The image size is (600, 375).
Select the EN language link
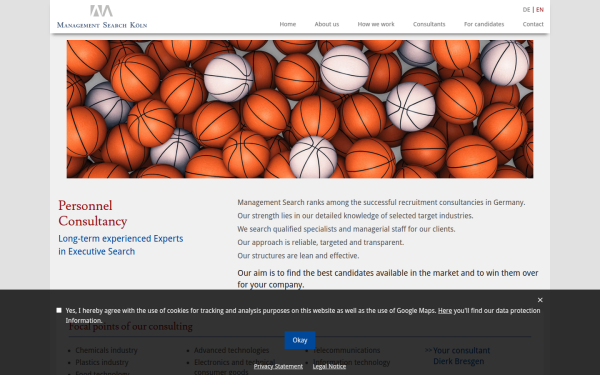click(540, 10)
